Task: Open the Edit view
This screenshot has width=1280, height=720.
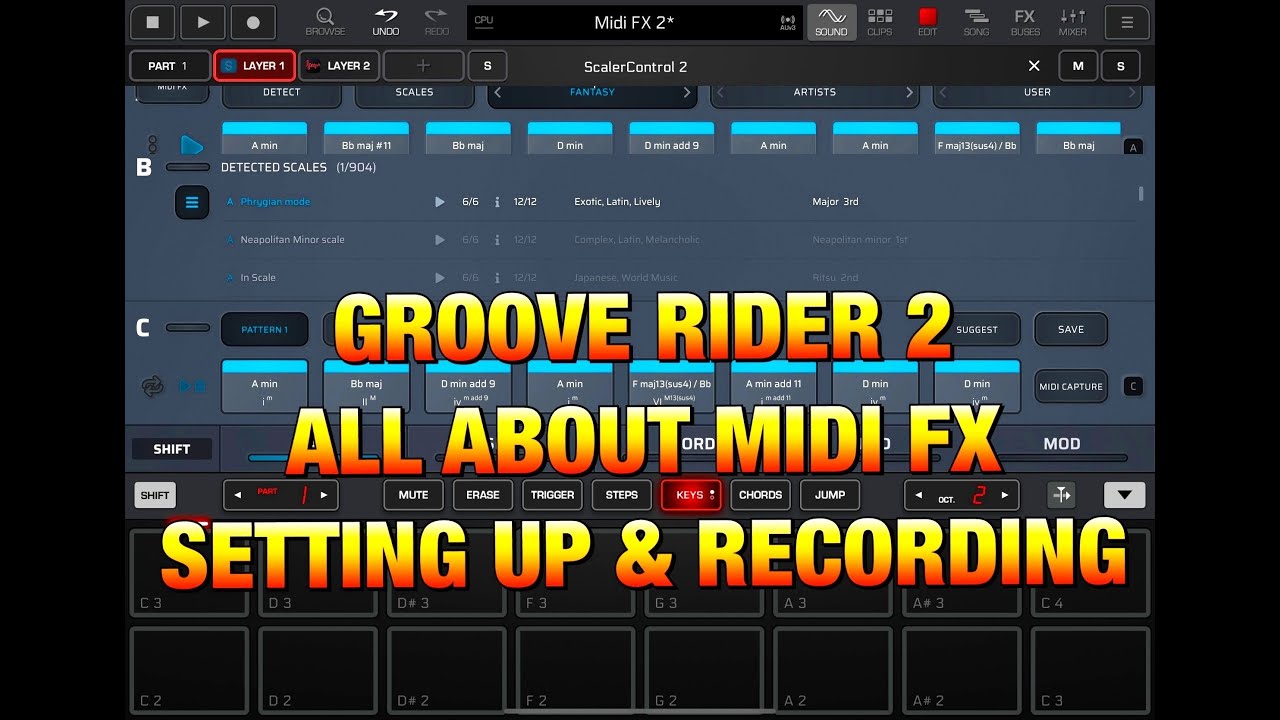Action: point(928,21)
